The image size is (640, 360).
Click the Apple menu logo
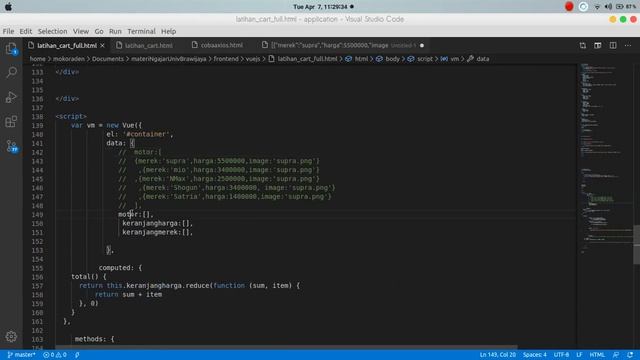[x=8, y=7]
